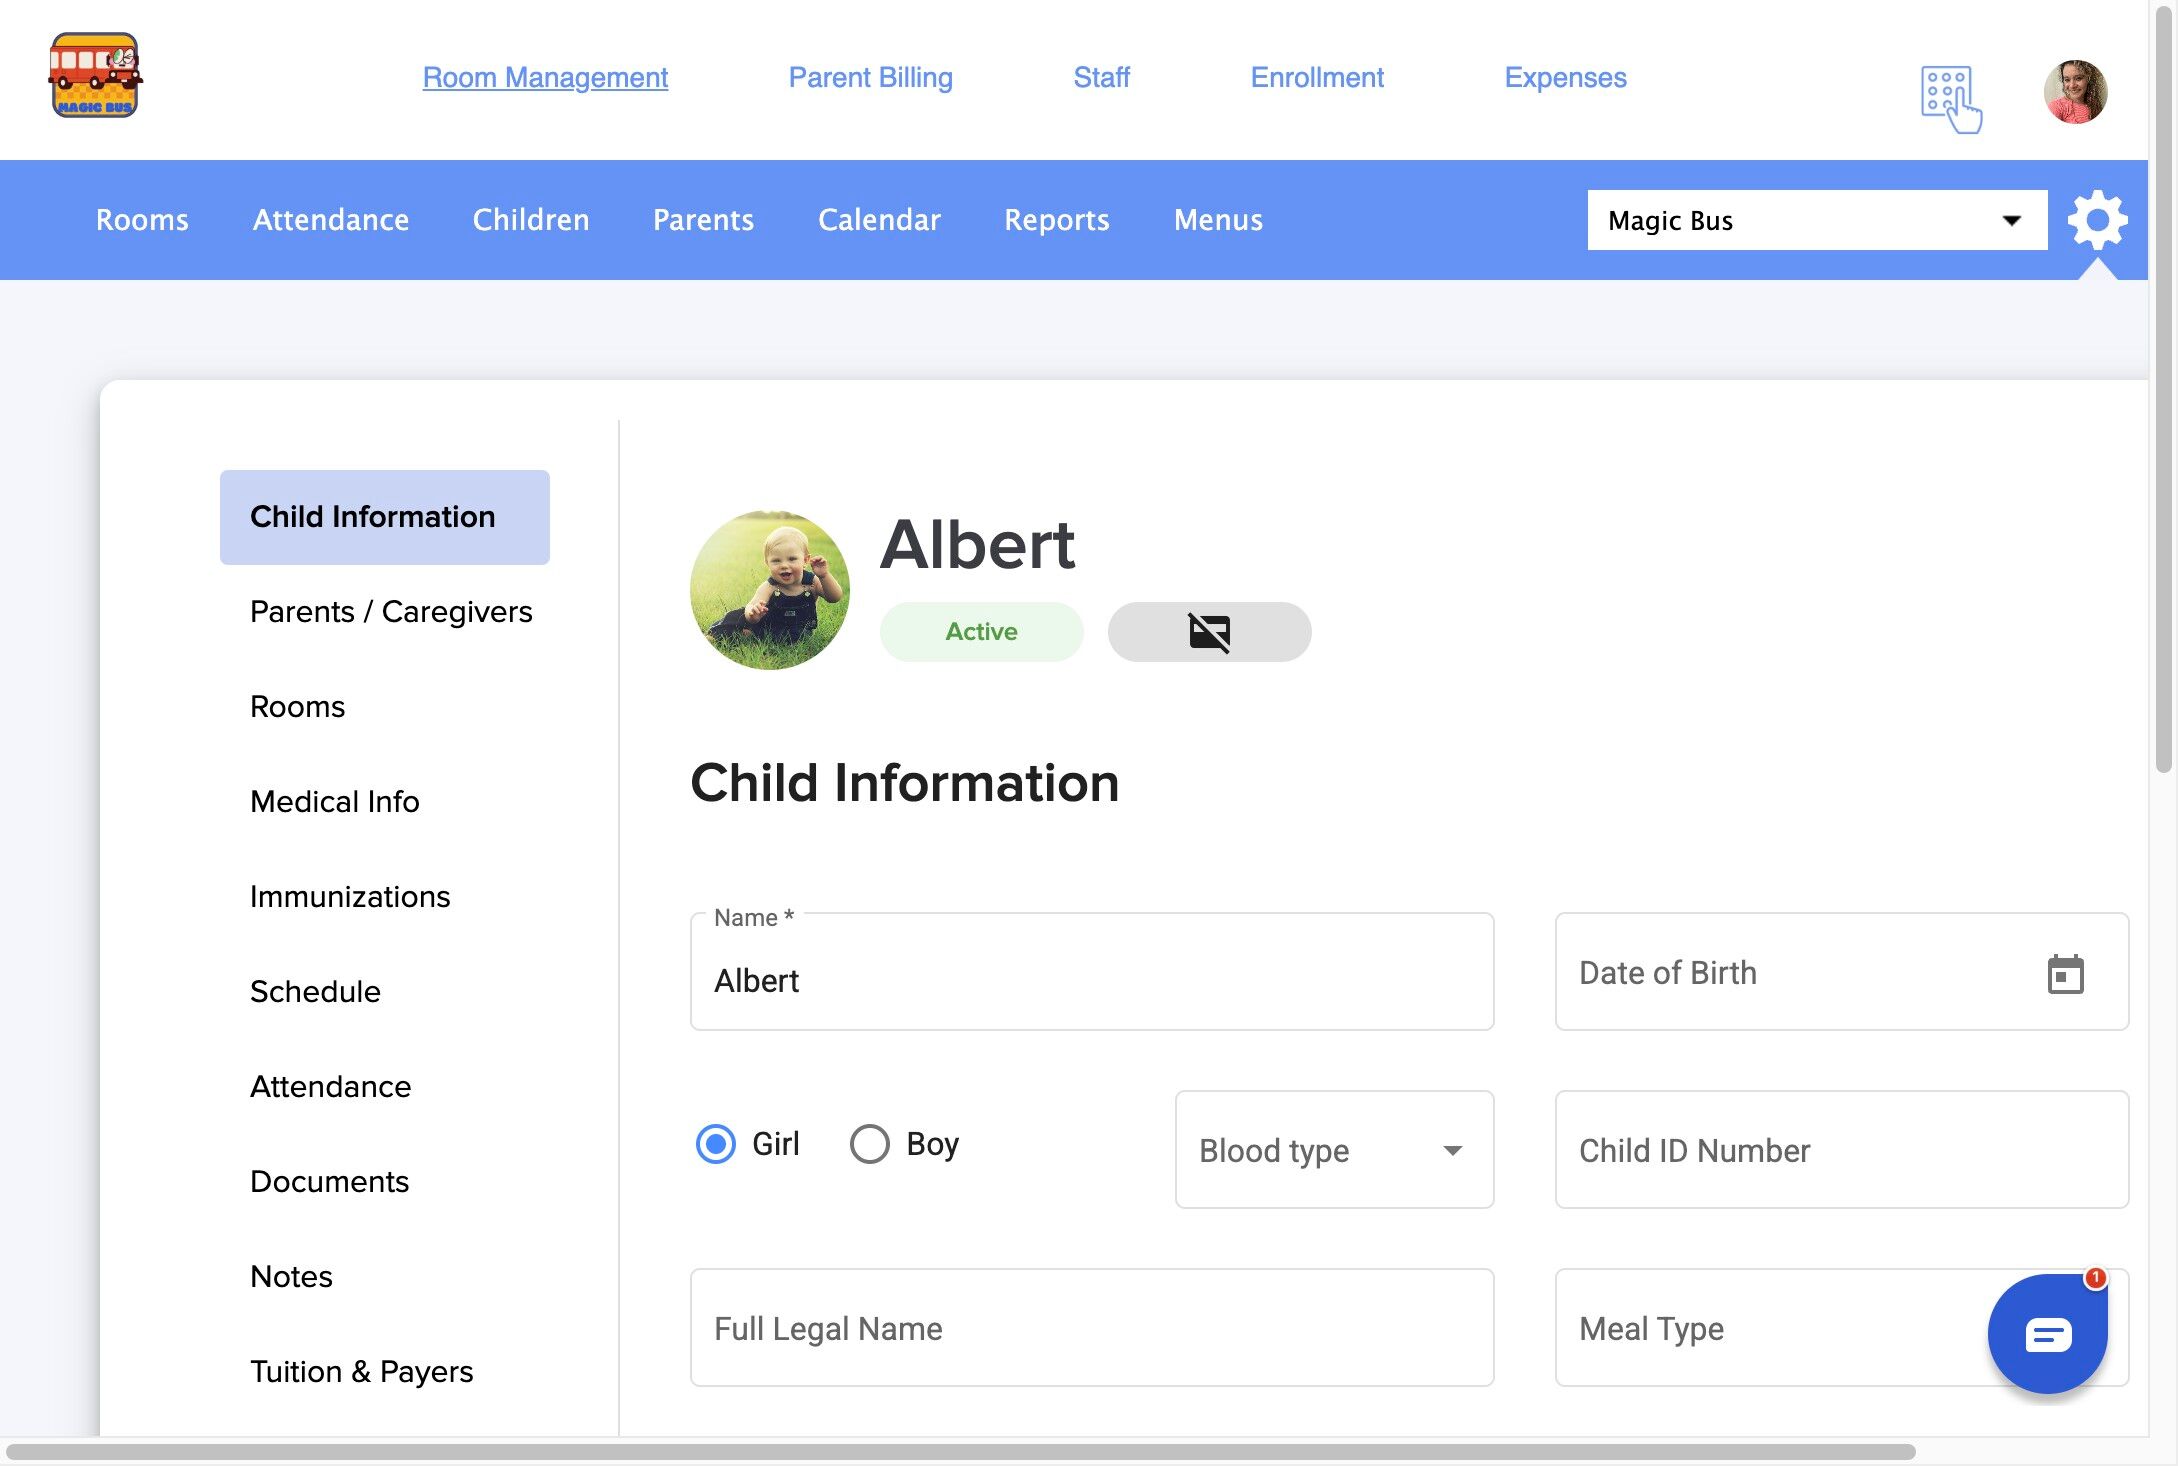2178x1466 pixels.
Task: Select the Girl radio button
Action: [716, 1144]
